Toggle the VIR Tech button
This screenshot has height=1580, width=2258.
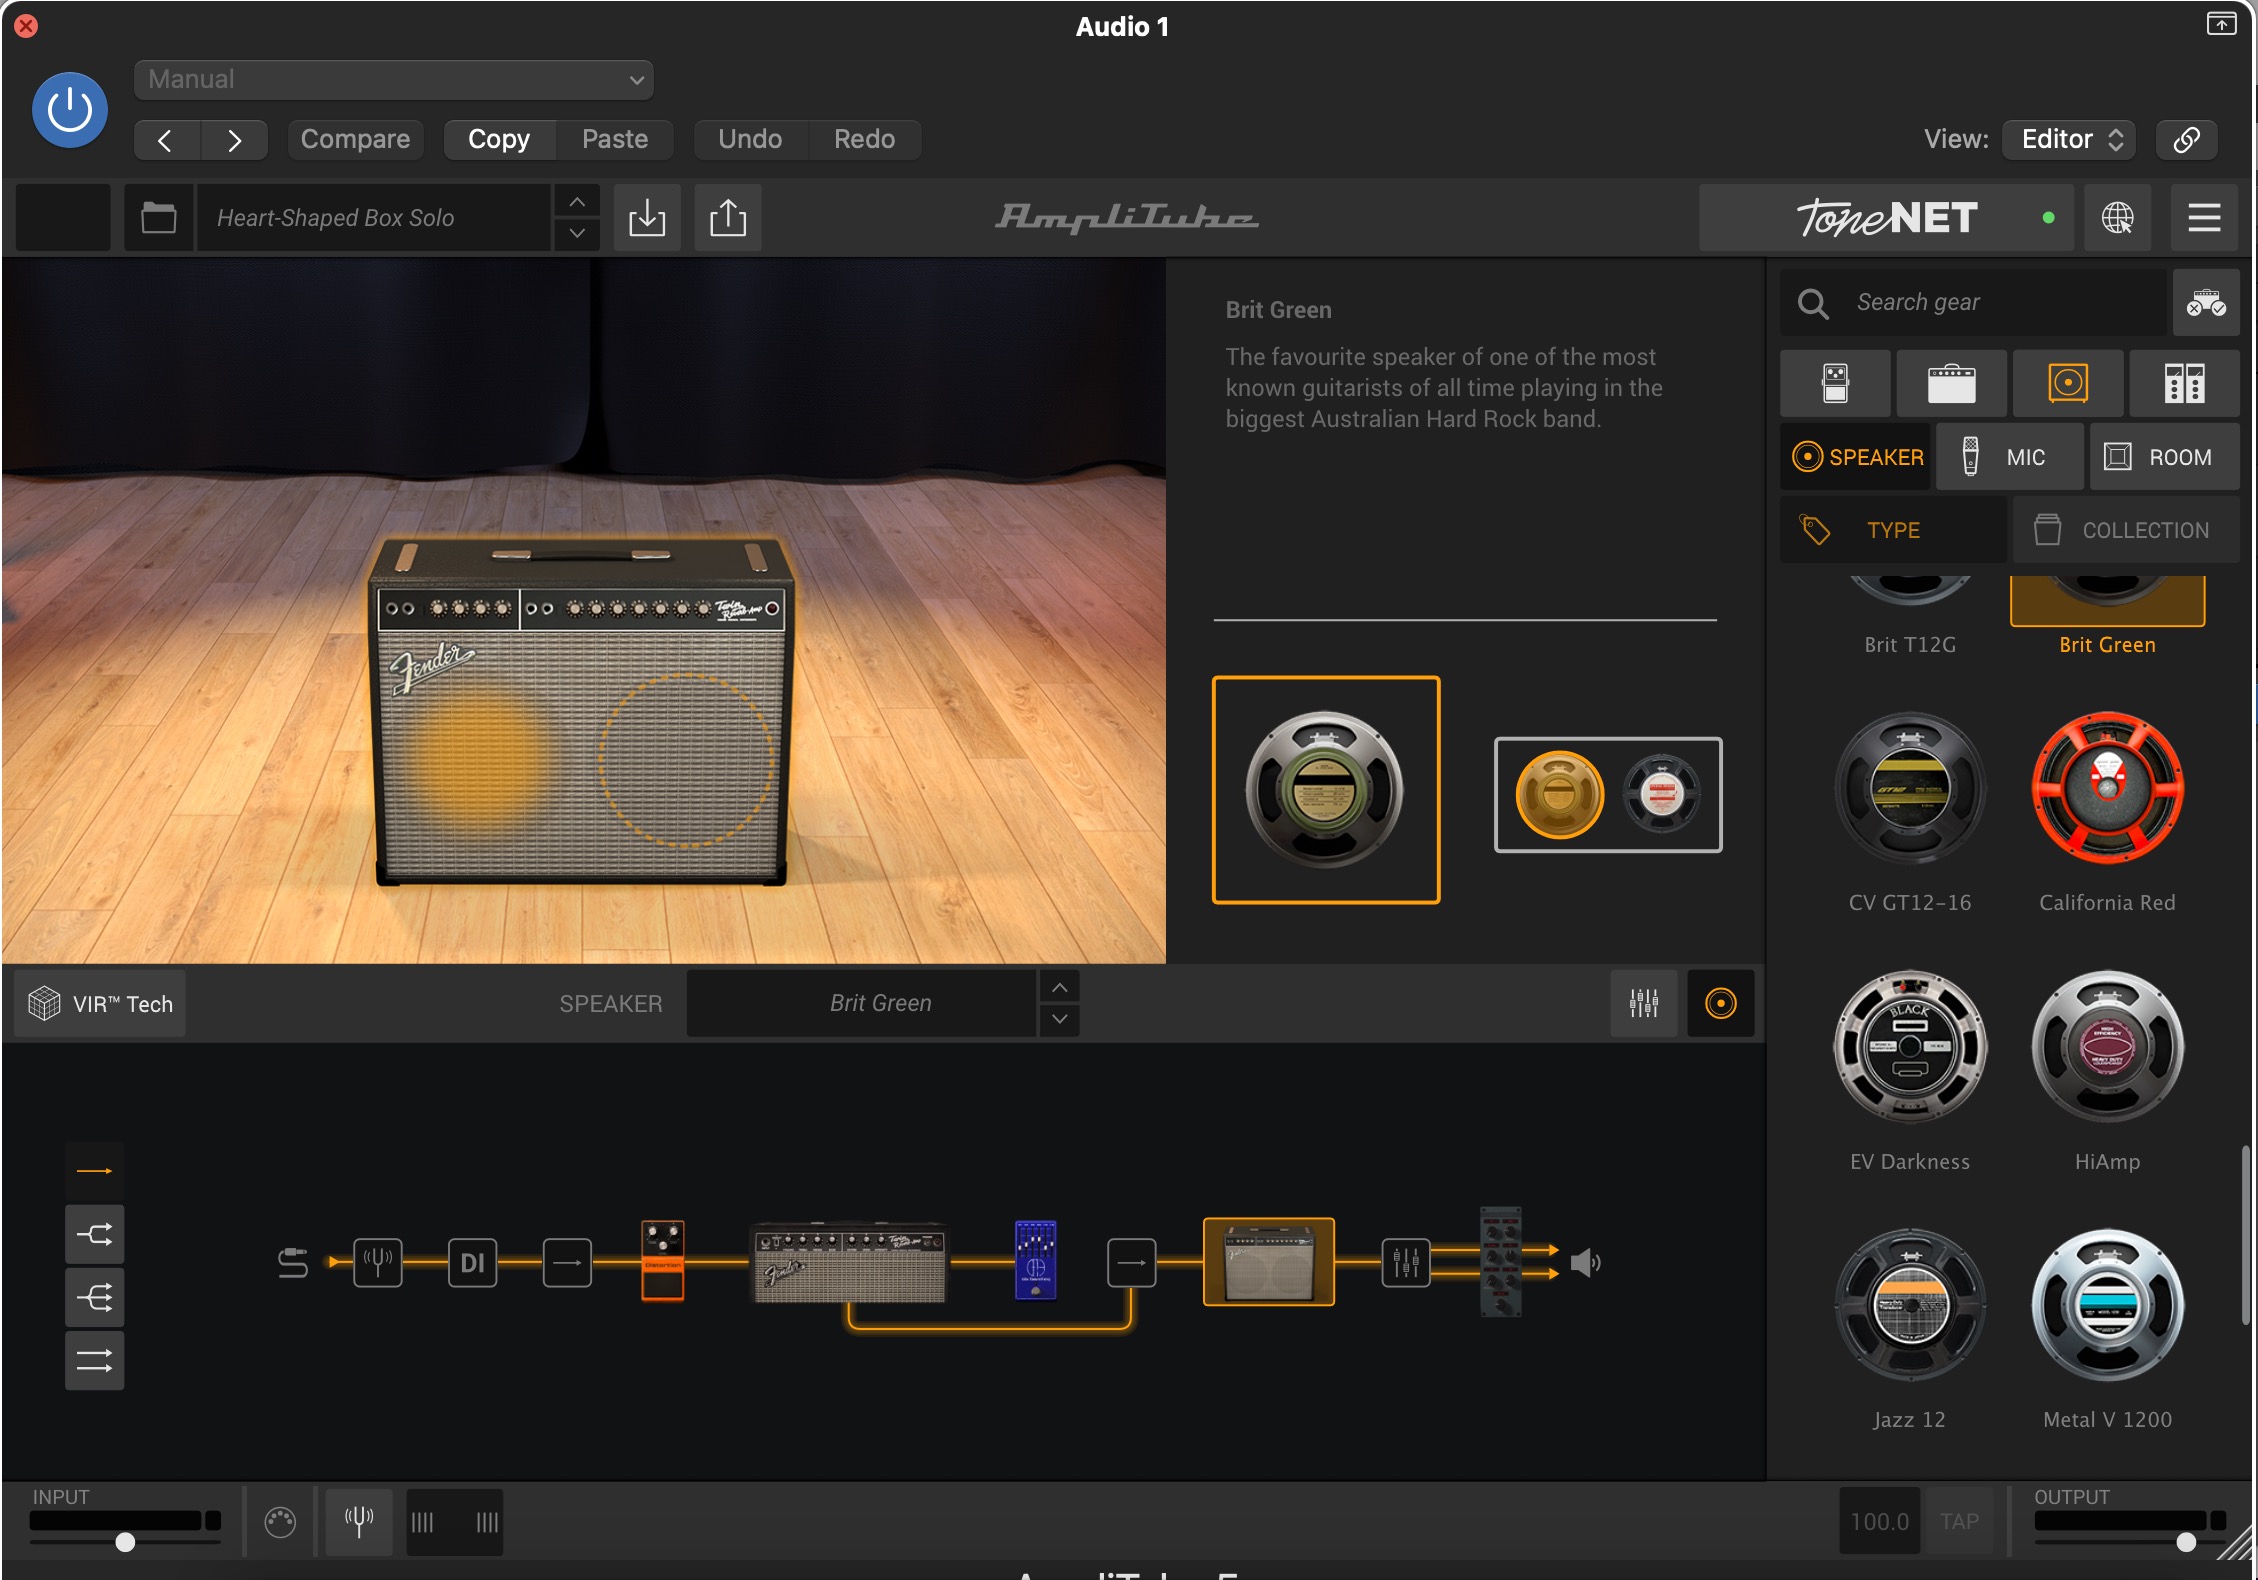point(101,1003)
